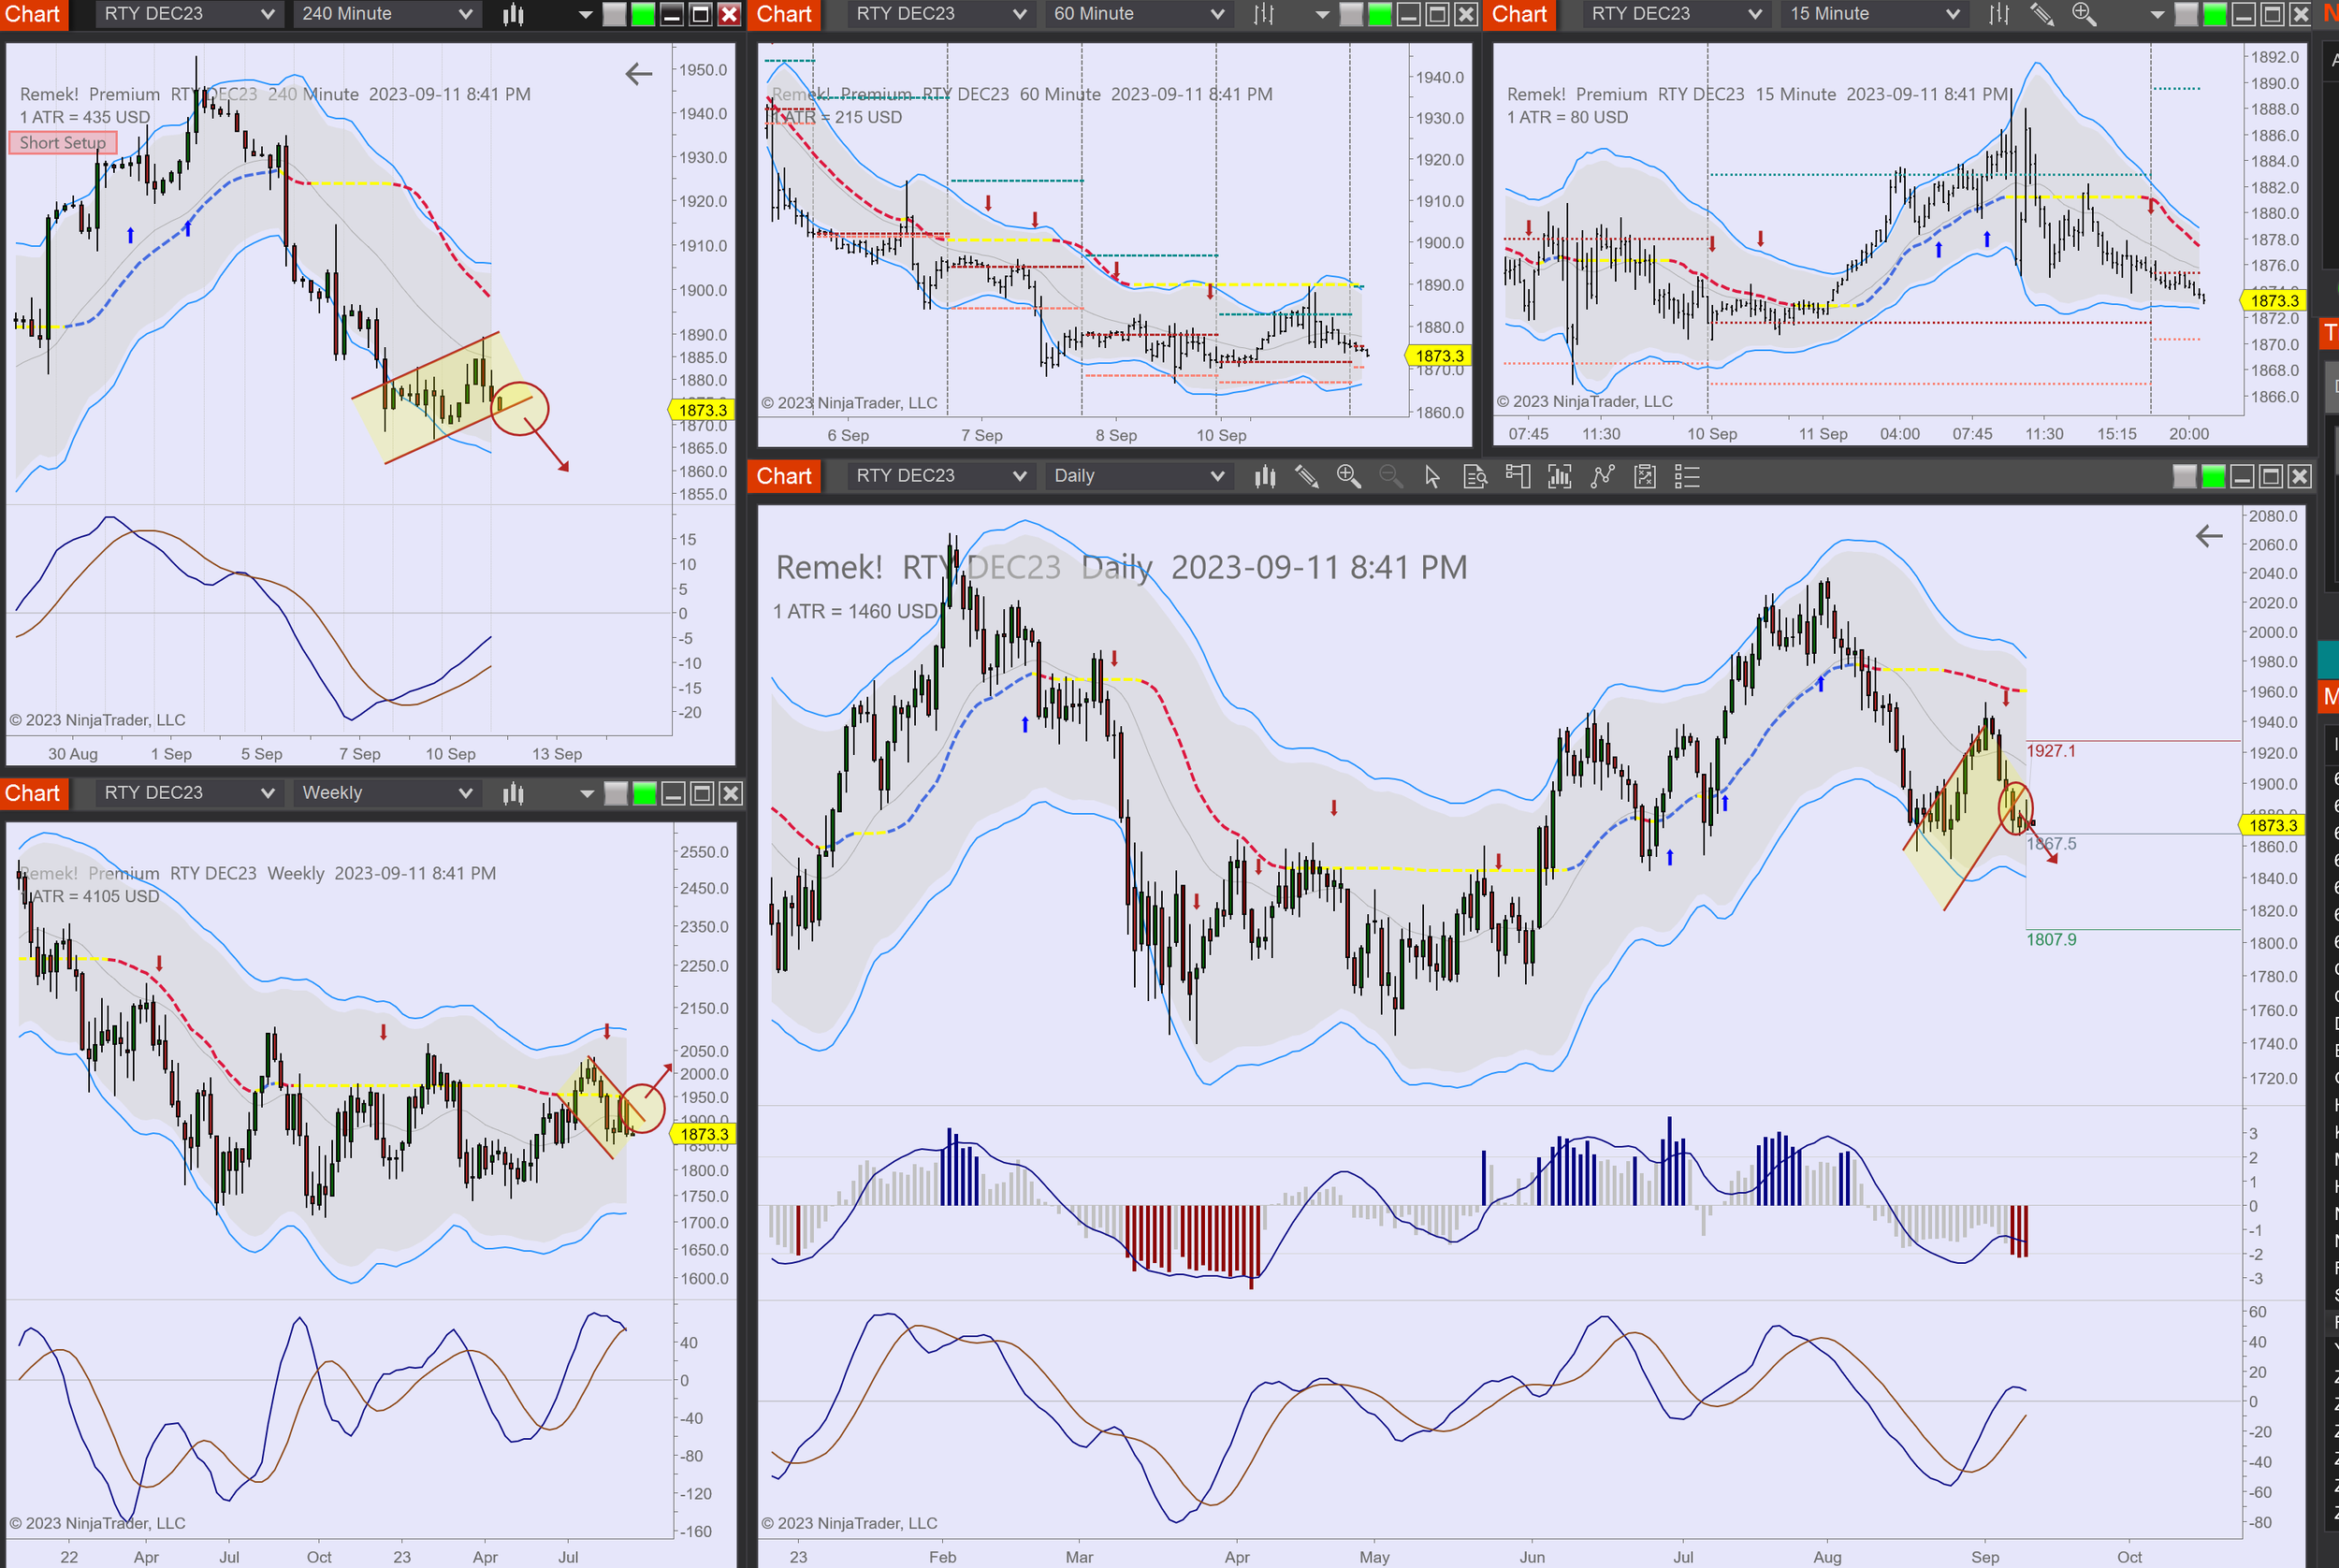Select the cursor pointer tool on Daily chart

pyautogui.click(x=1432, y=476)
